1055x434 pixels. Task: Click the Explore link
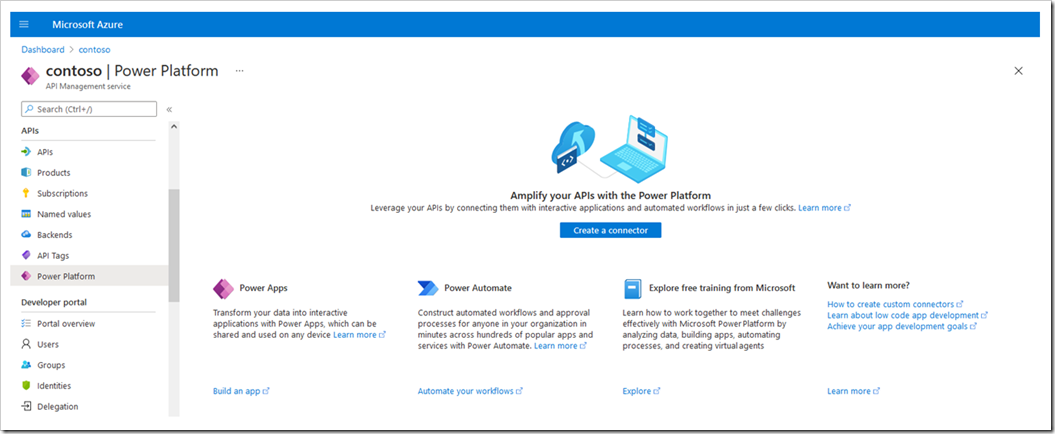pyautogui.click(x=641, y=391)
